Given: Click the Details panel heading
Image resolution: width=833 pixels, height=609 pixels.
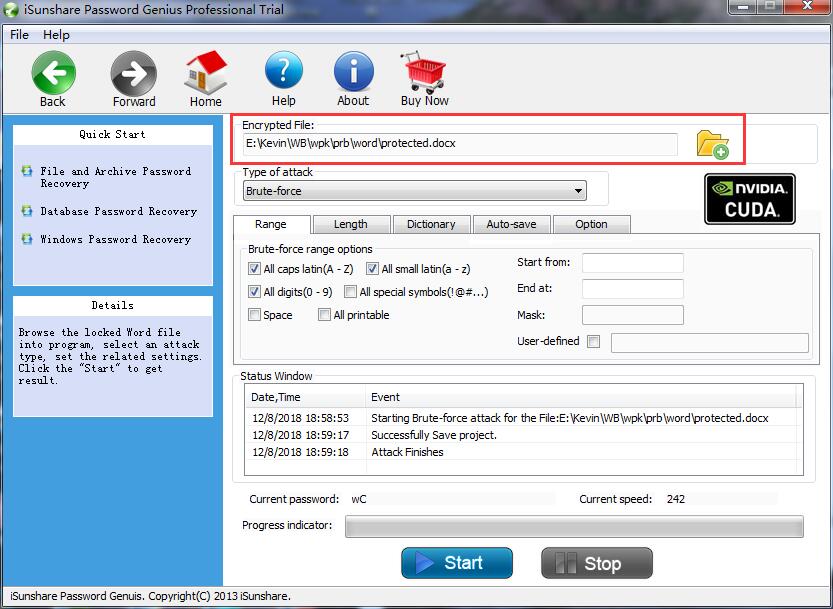Looking at the screenshot, I should point(113,306).
